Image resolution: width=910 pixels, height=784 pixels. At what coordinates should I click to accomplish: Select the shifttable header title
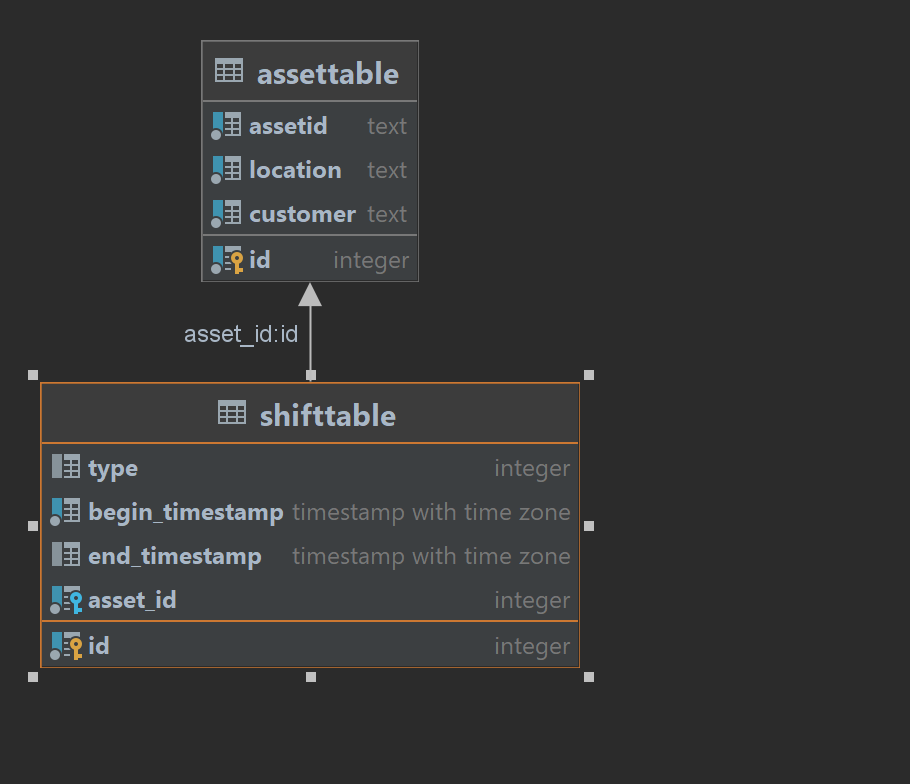coord(327,415)
